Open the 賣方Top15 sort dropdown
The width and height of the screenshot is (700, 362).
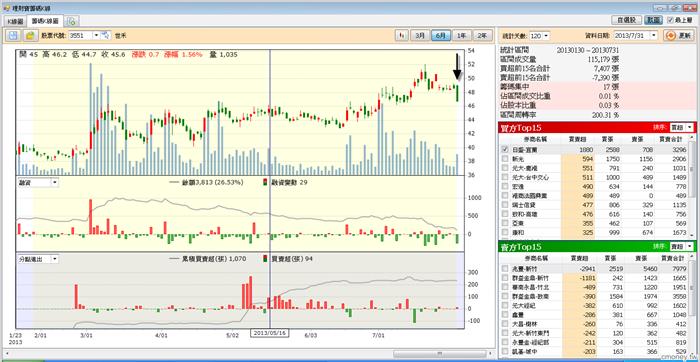pyautogui.click(x=689, y=246)
